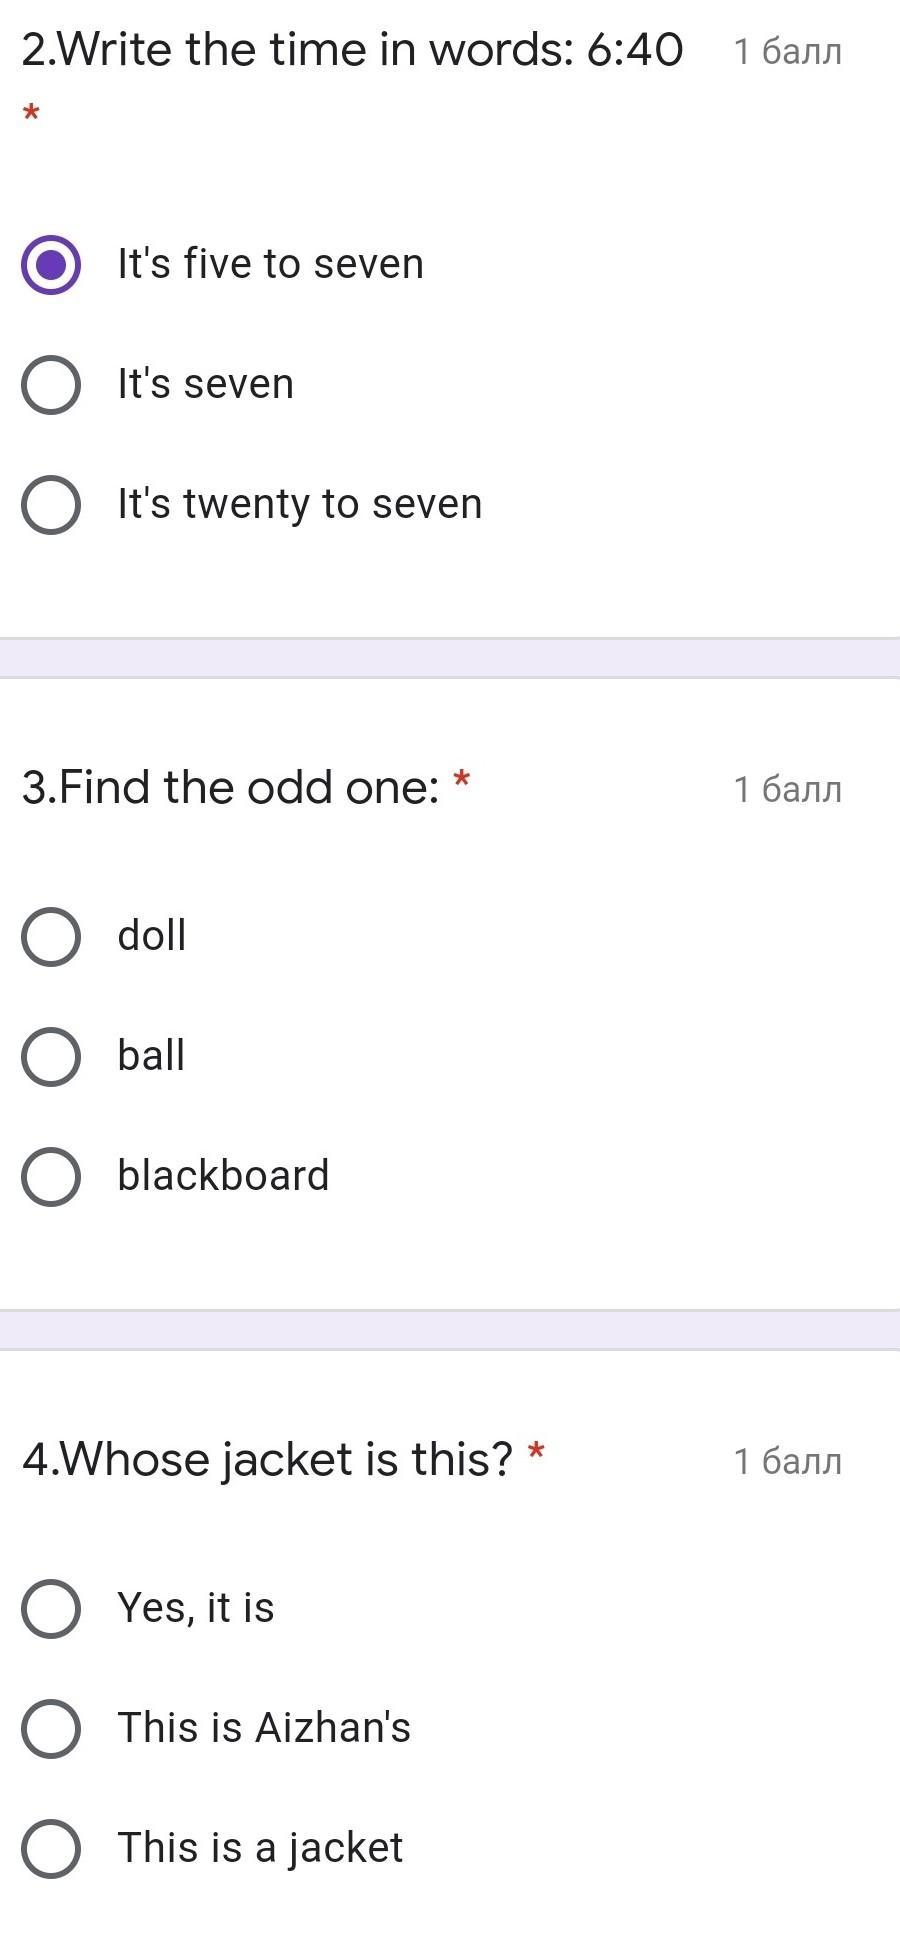Pick the "This is a jacket" radio button
900x1935 pixels.
(51, 1849)
